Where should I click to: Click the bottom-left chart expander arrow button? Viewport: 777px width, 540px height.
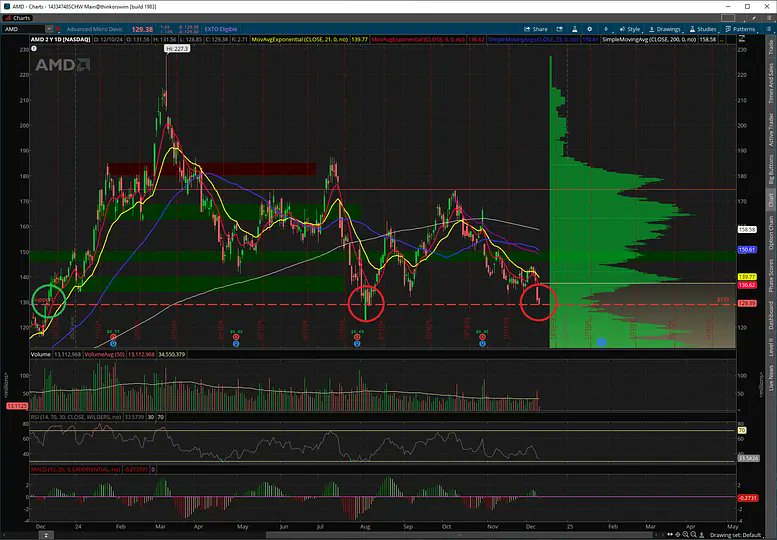tap(46, 535)
